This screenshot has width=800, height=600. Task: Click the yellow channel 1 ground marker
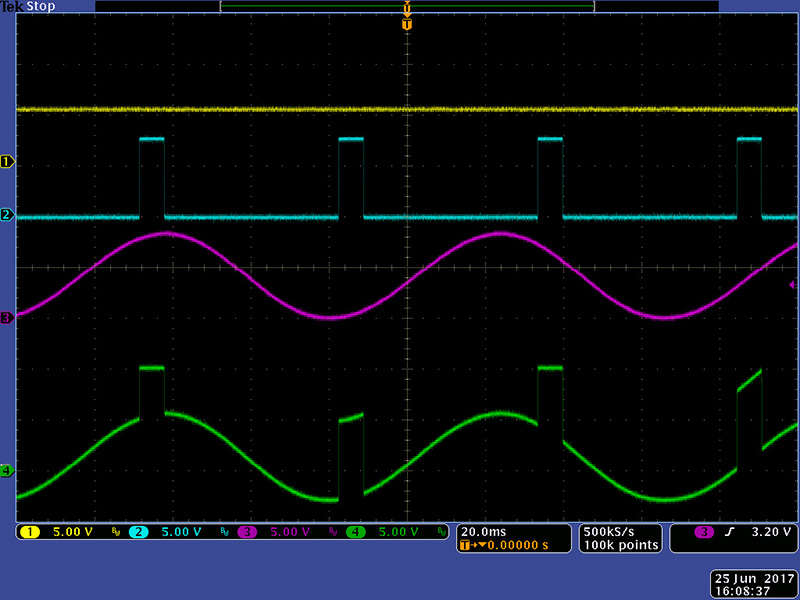8,161
